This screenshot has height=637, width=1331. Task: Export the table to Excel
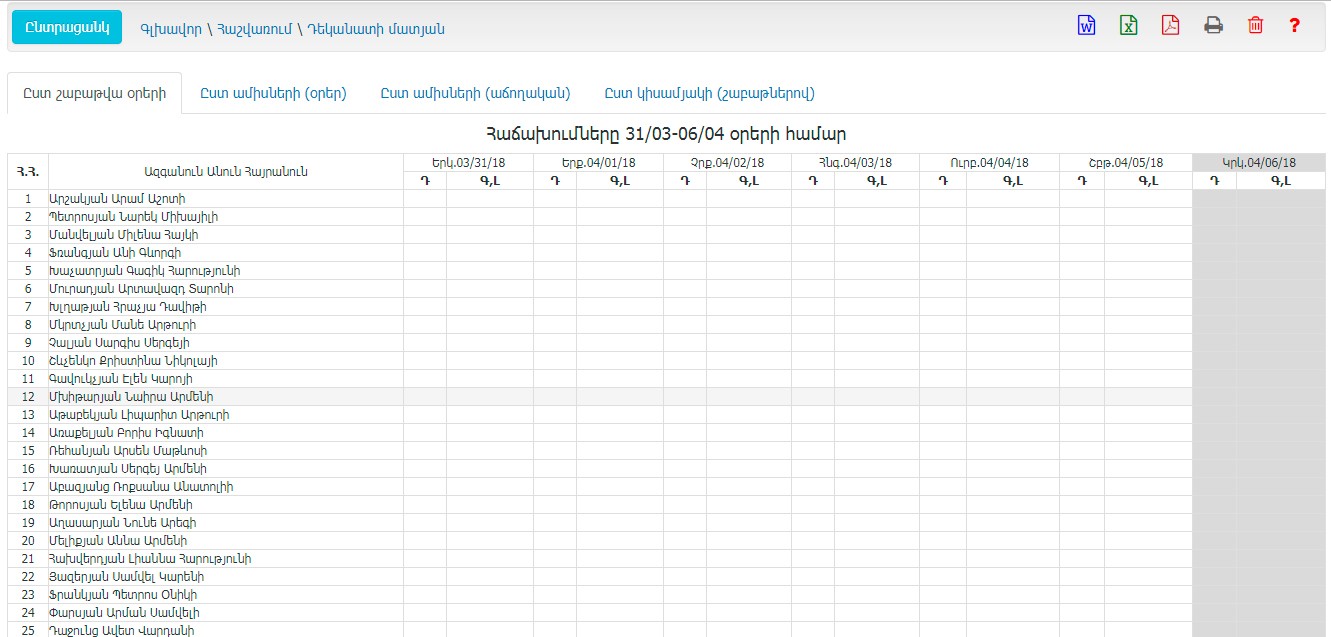tap(1128, 26)
